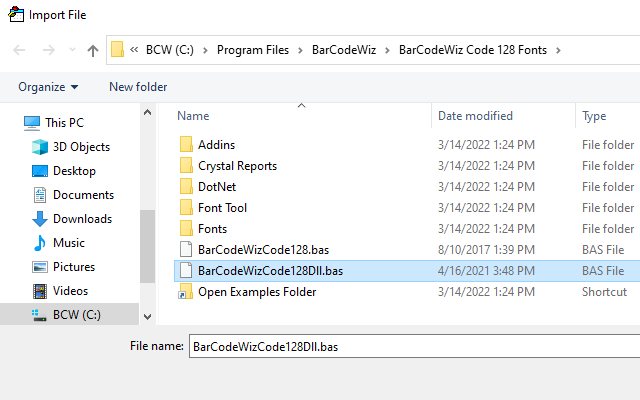This screenshot has height=400, width=640.
Task: Open the BarCodeWiz breadcrumb segment
Action: [x=344, y=50]
